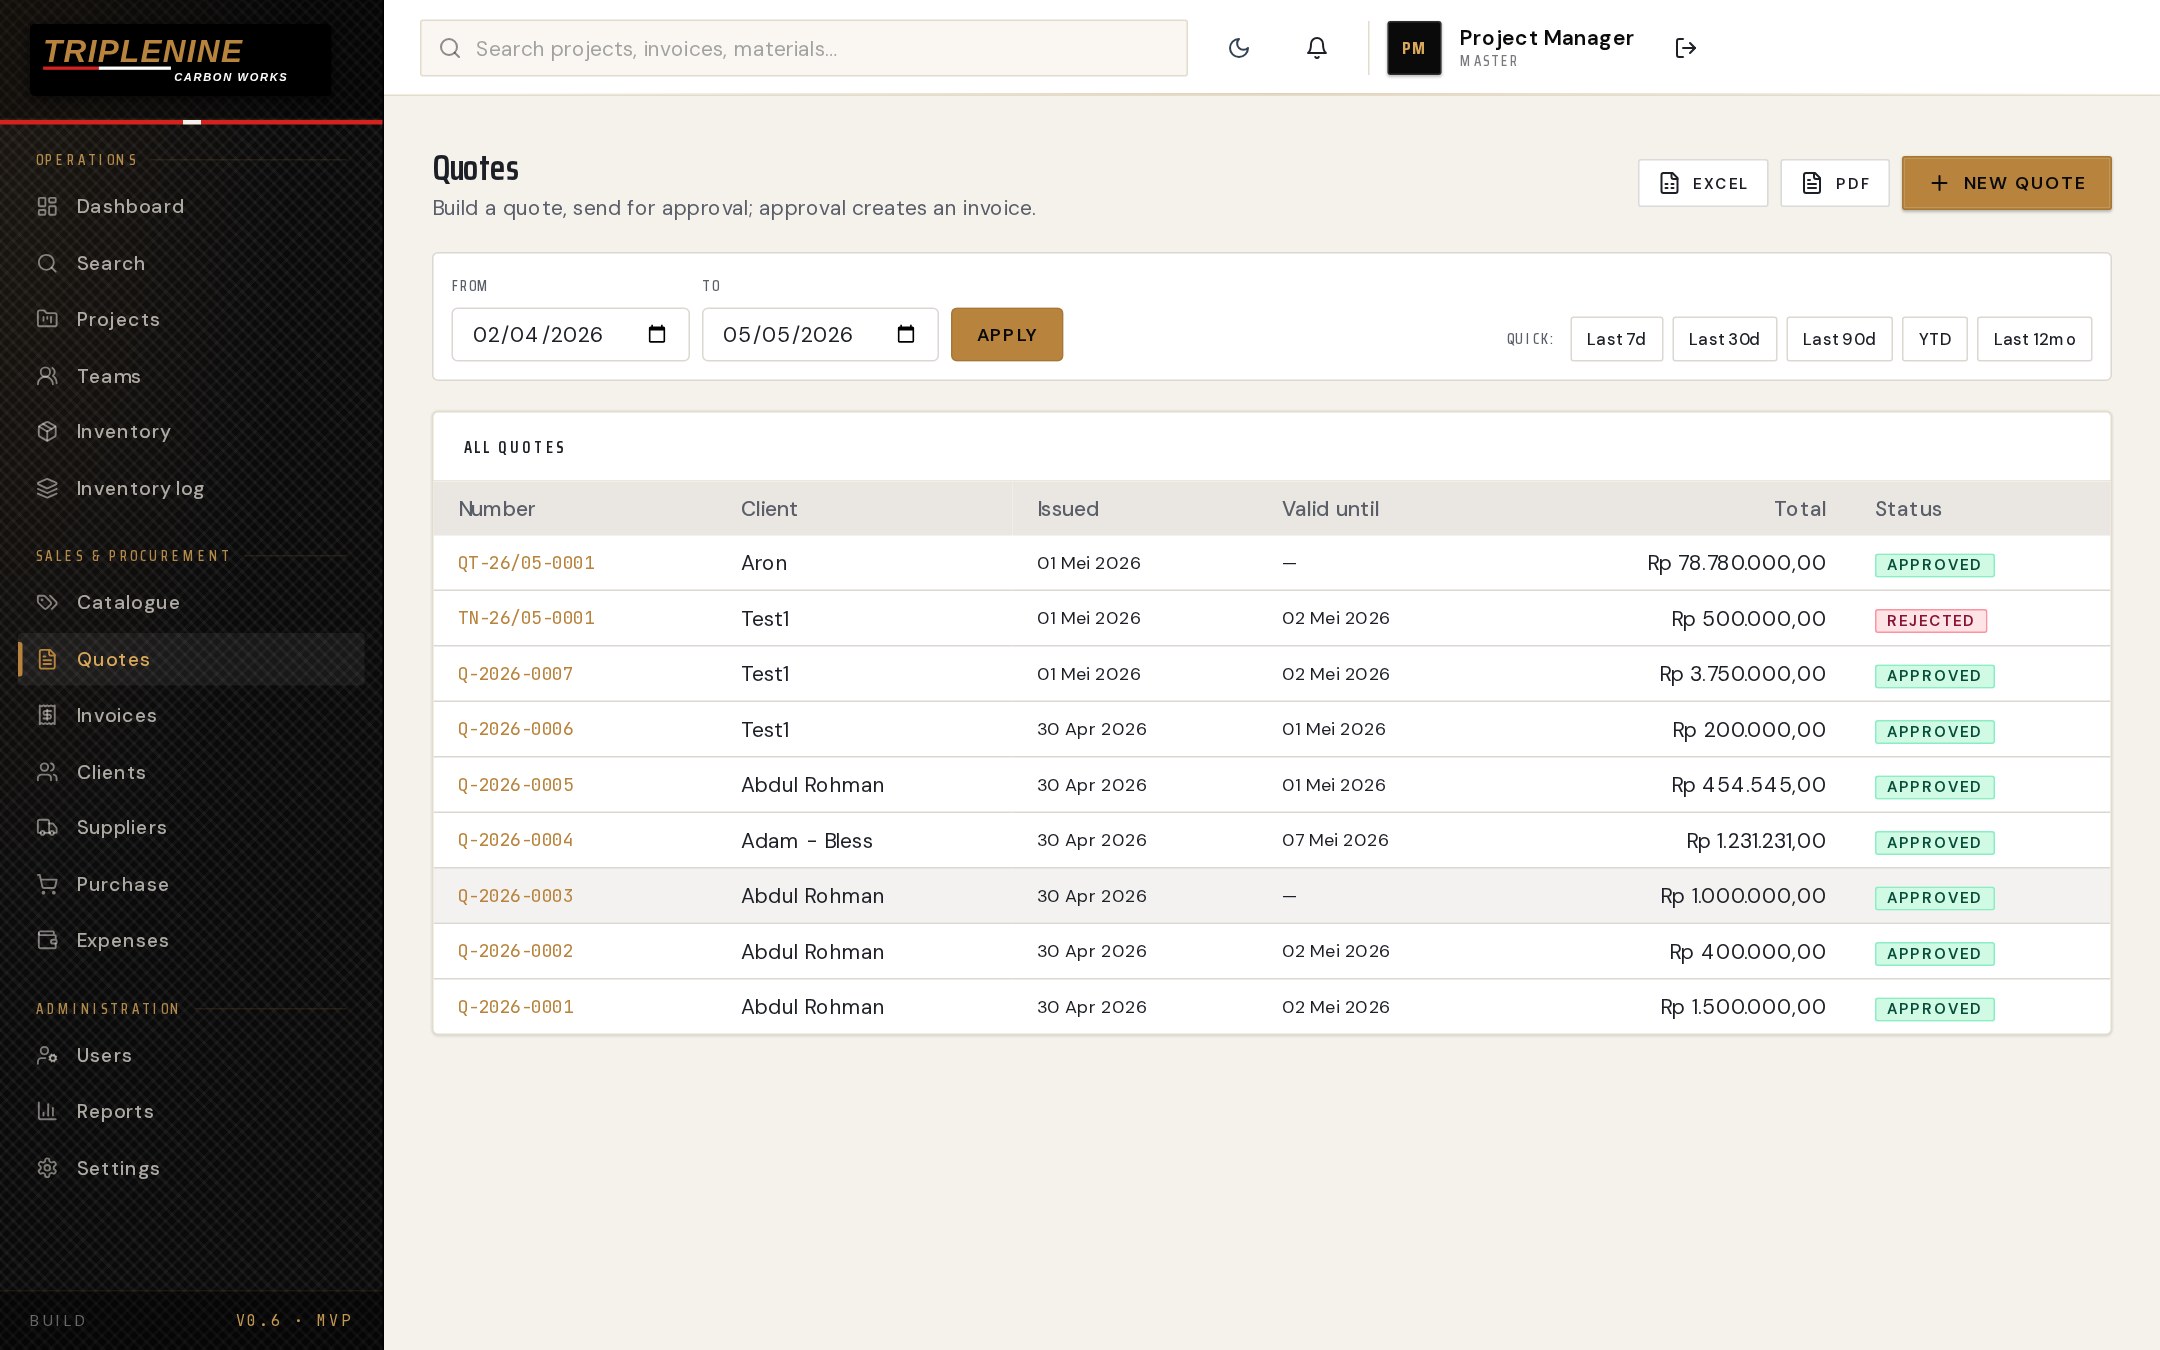Go to Projects in the sidebar
The height and width of the screenshot is (1350, 2160).
(x=191, y=319)
